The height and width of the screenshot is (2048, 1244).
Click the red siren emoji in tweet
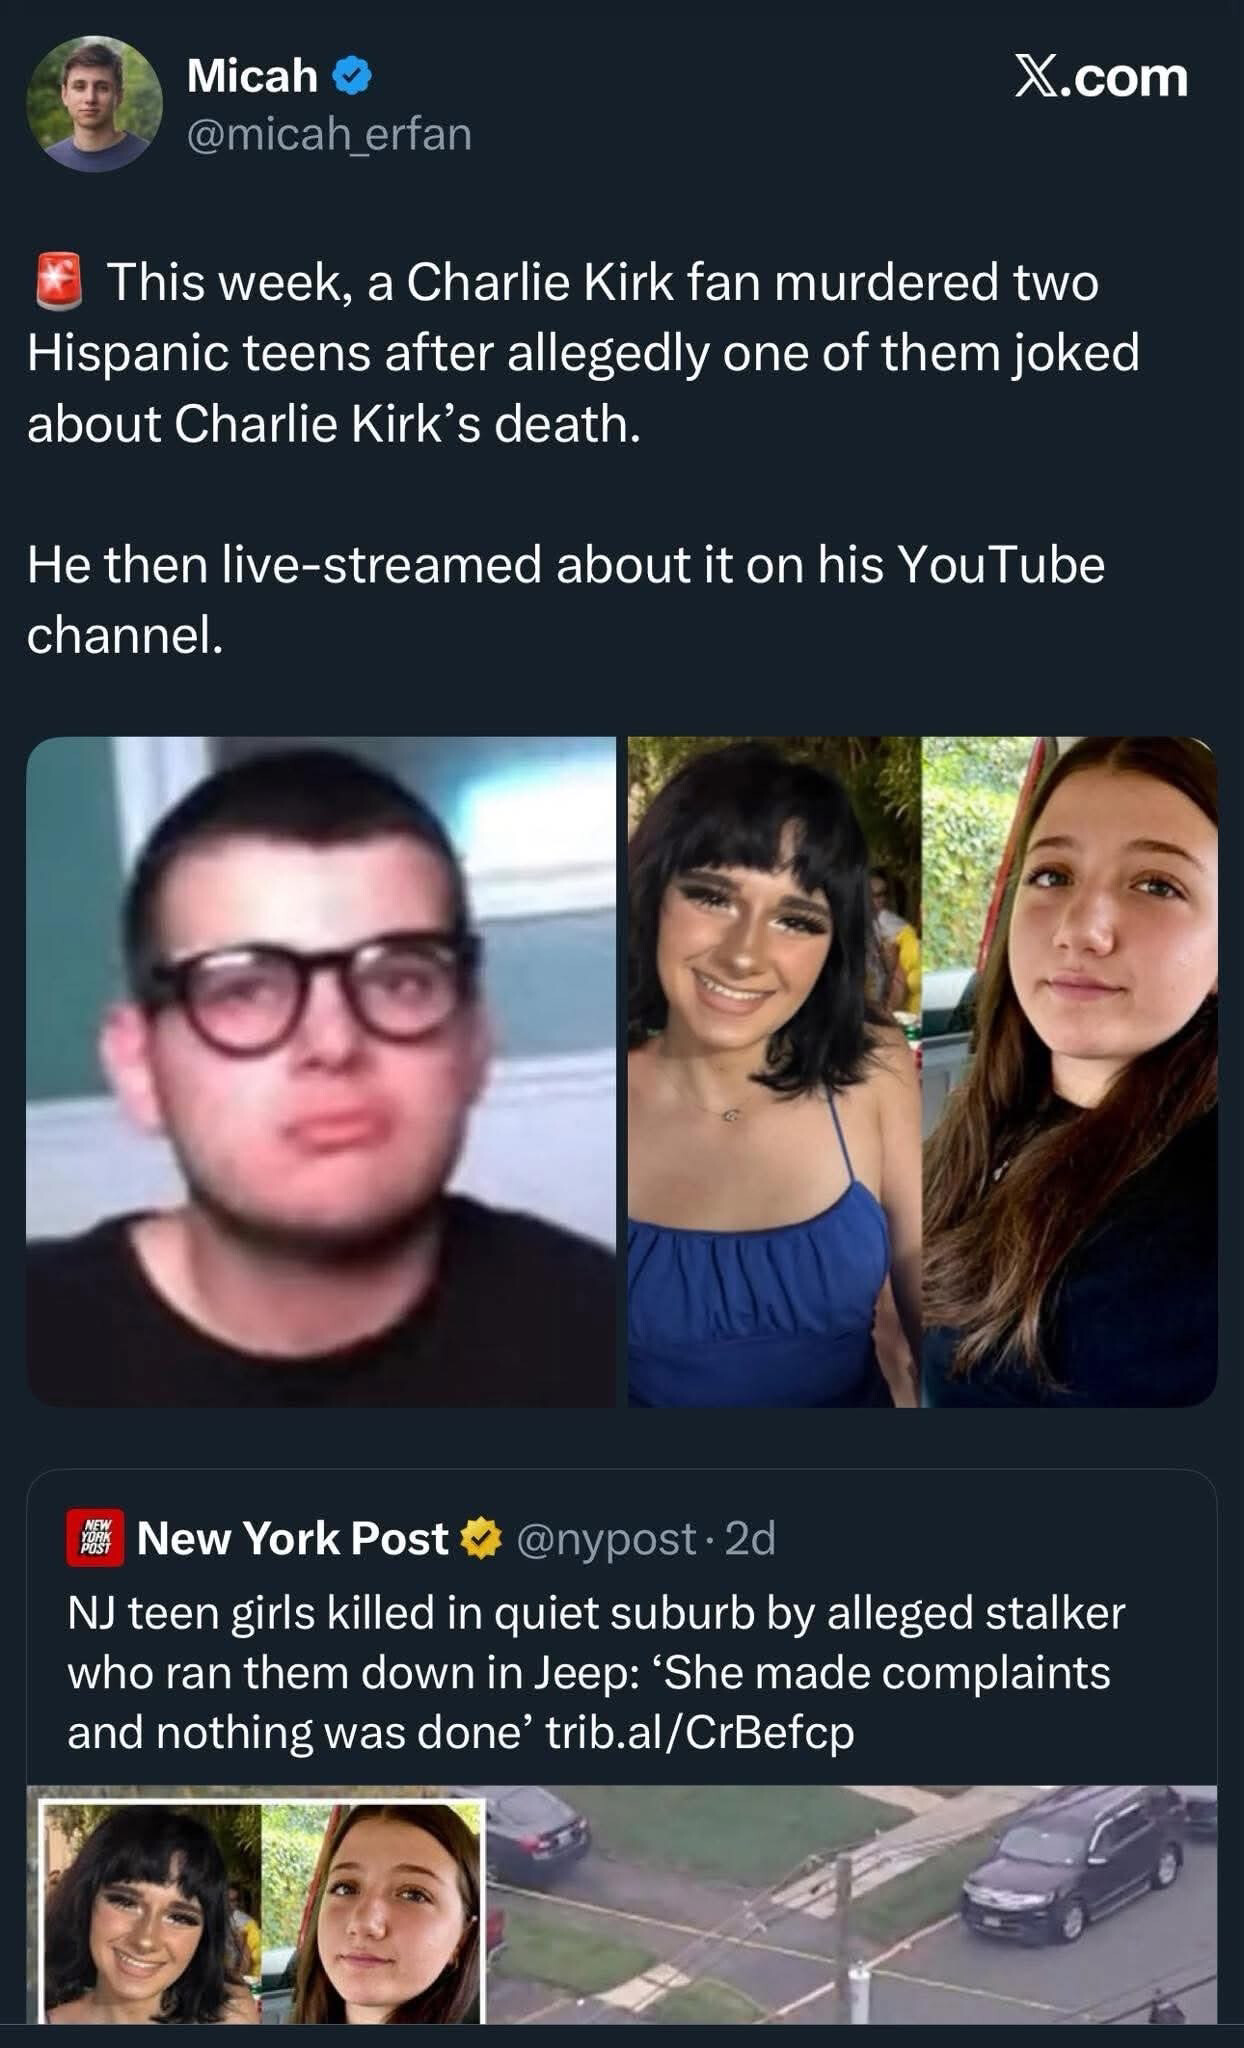tap(59, 281)
